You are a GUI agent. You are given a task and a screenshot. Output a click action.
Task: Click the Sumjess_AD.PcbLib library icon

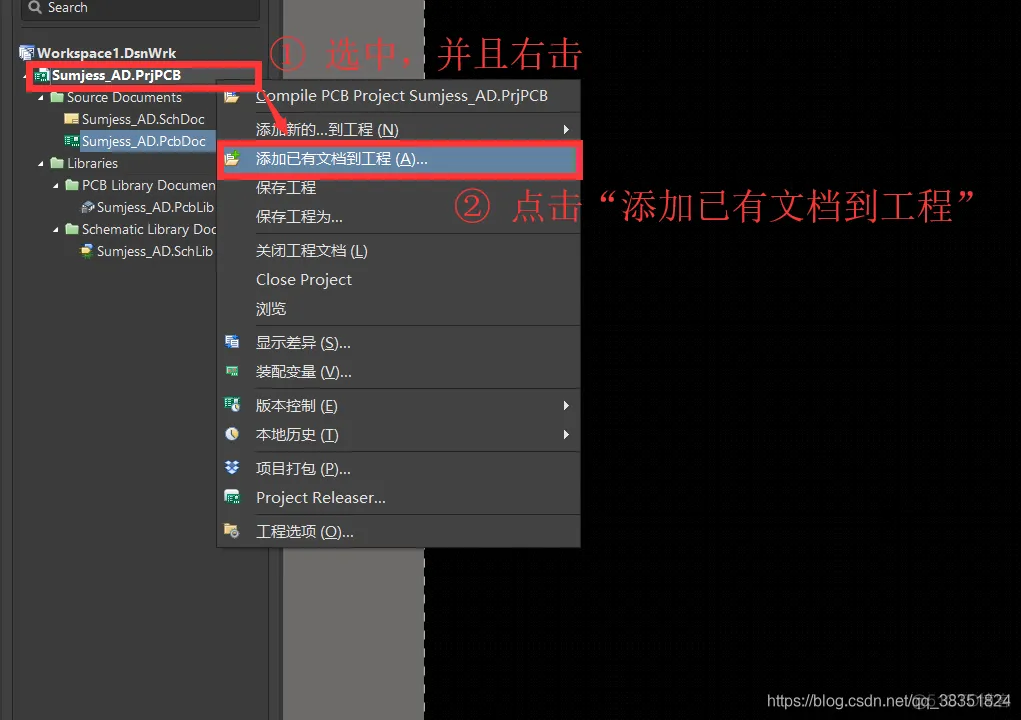pos(87,207)
